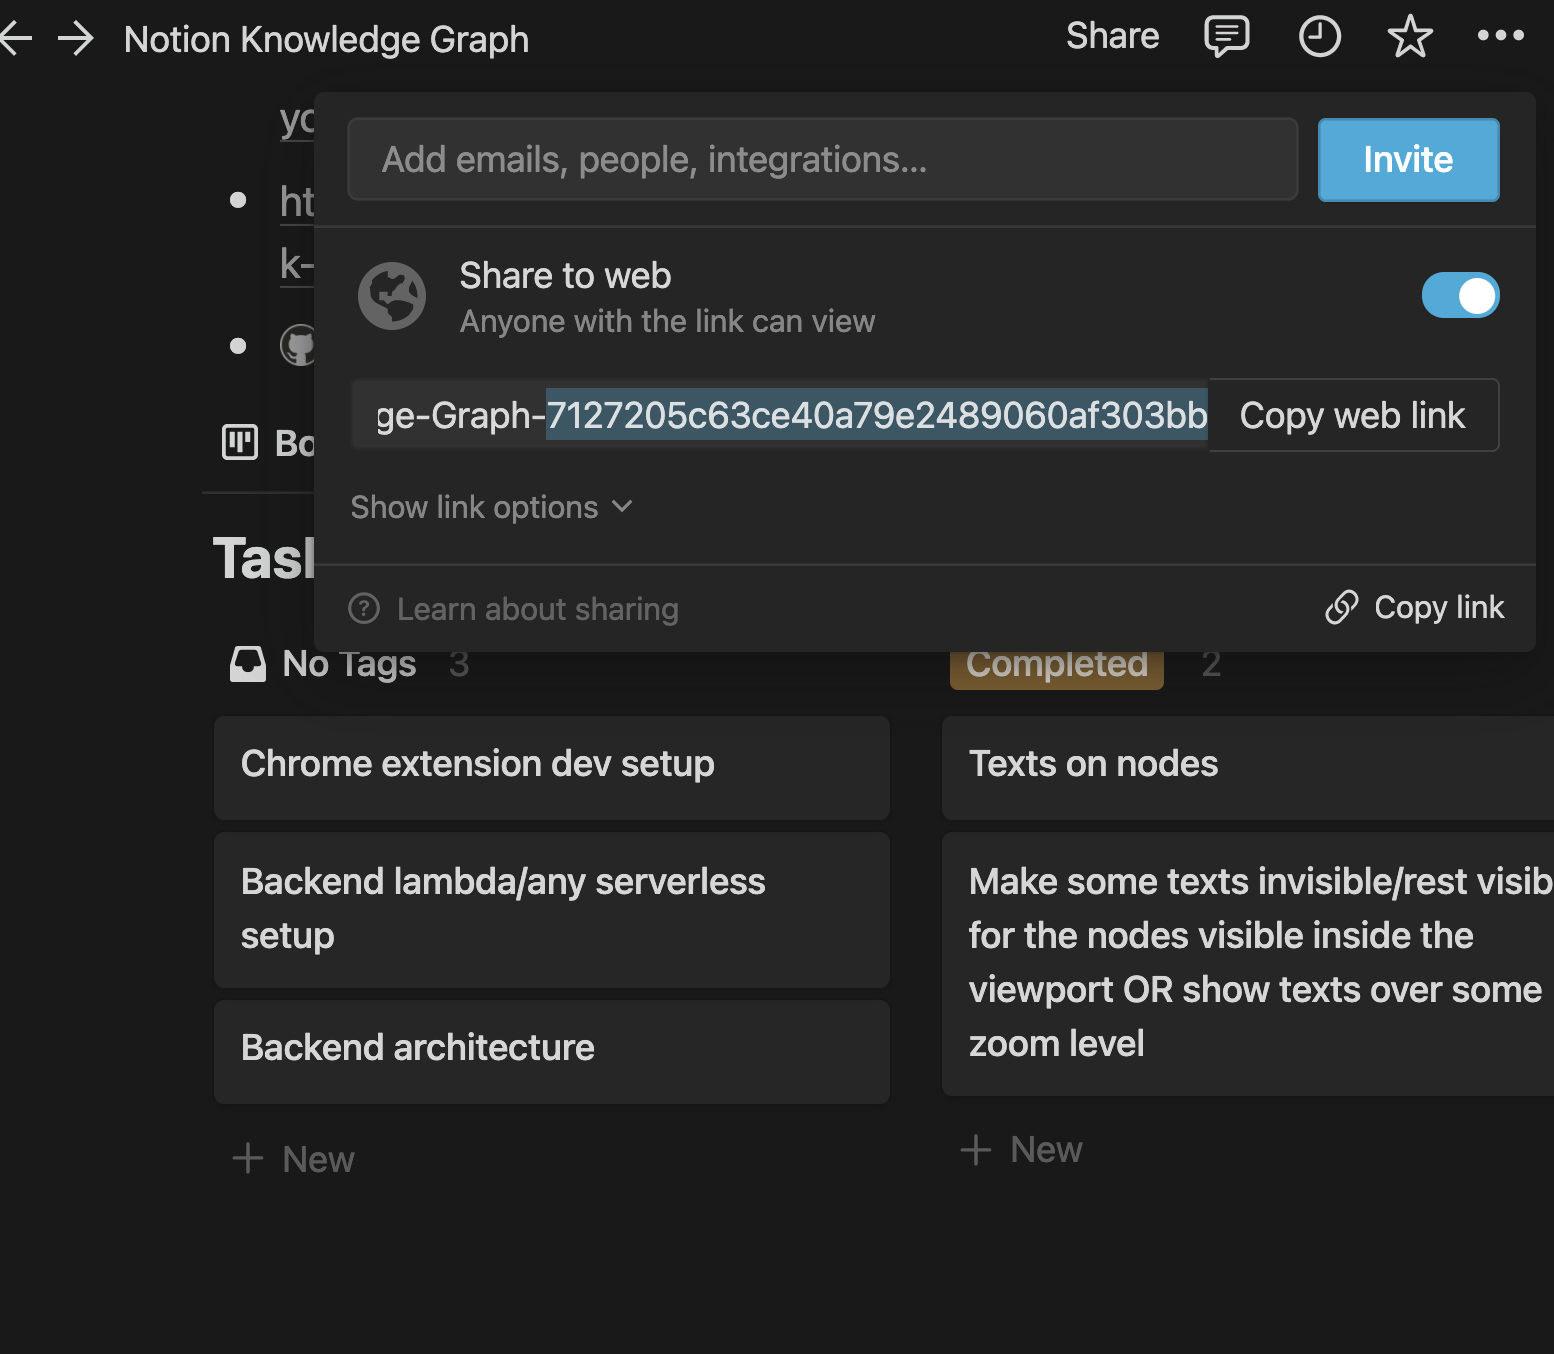Click the No Tags inbox icon
1554x1354 pixels.
(248, 664)
